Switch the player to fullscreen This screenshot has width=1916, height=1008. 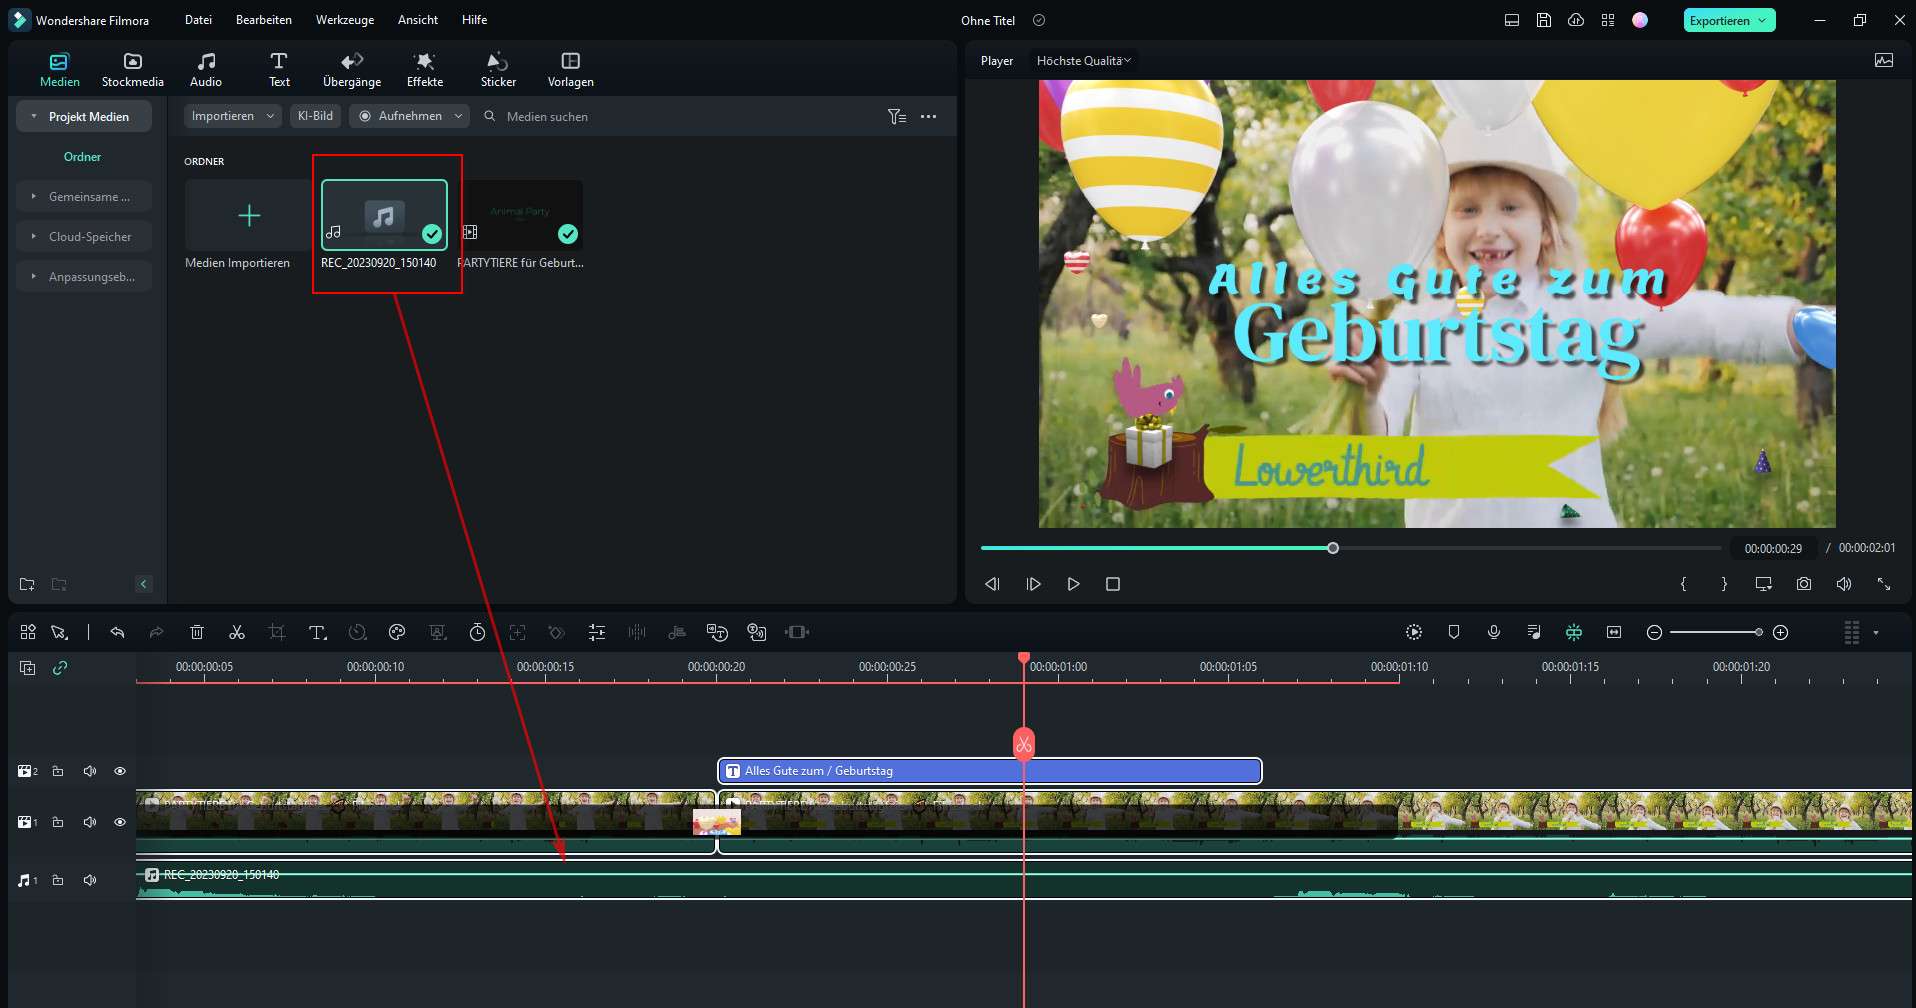click(1884, 584)
